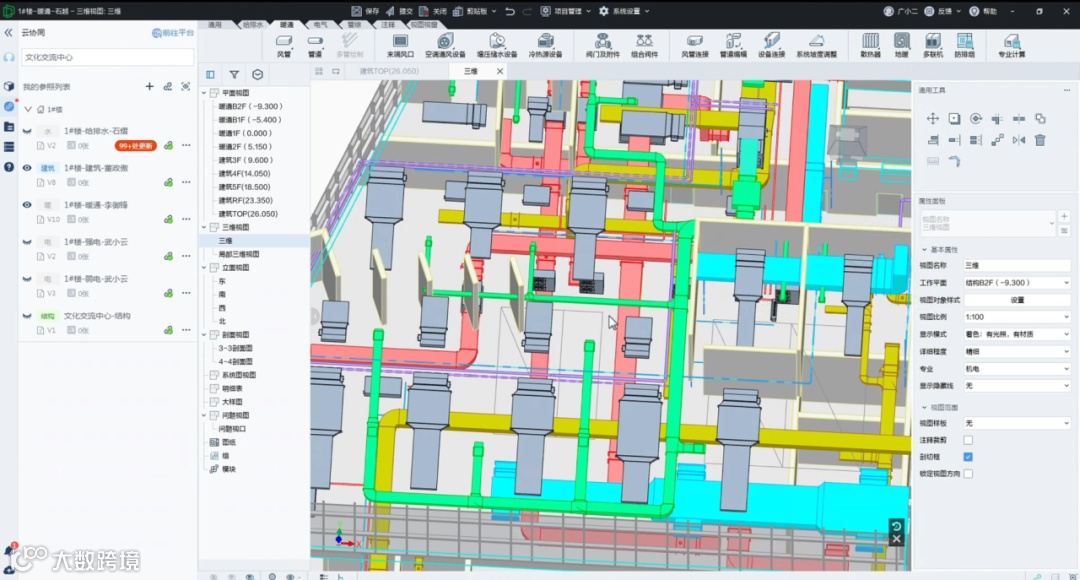This screenshot has height=580, width=1080.
Task: Click the filter icon above the view tree
Action: [234, 74]
